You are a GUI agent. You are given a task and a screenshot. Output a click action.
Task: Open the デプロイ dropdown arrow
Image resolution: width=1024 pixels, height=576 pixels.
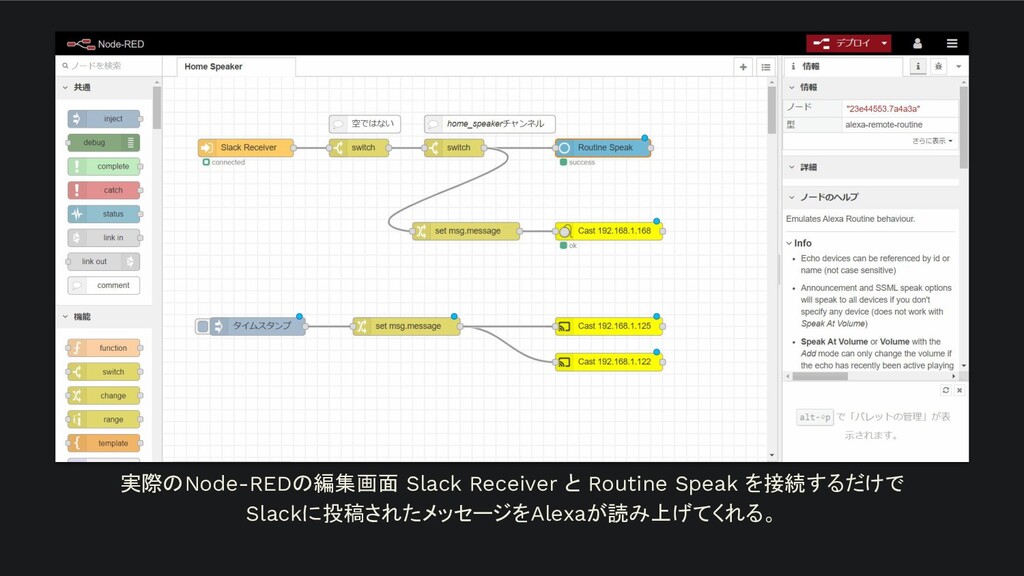point(884,43)
